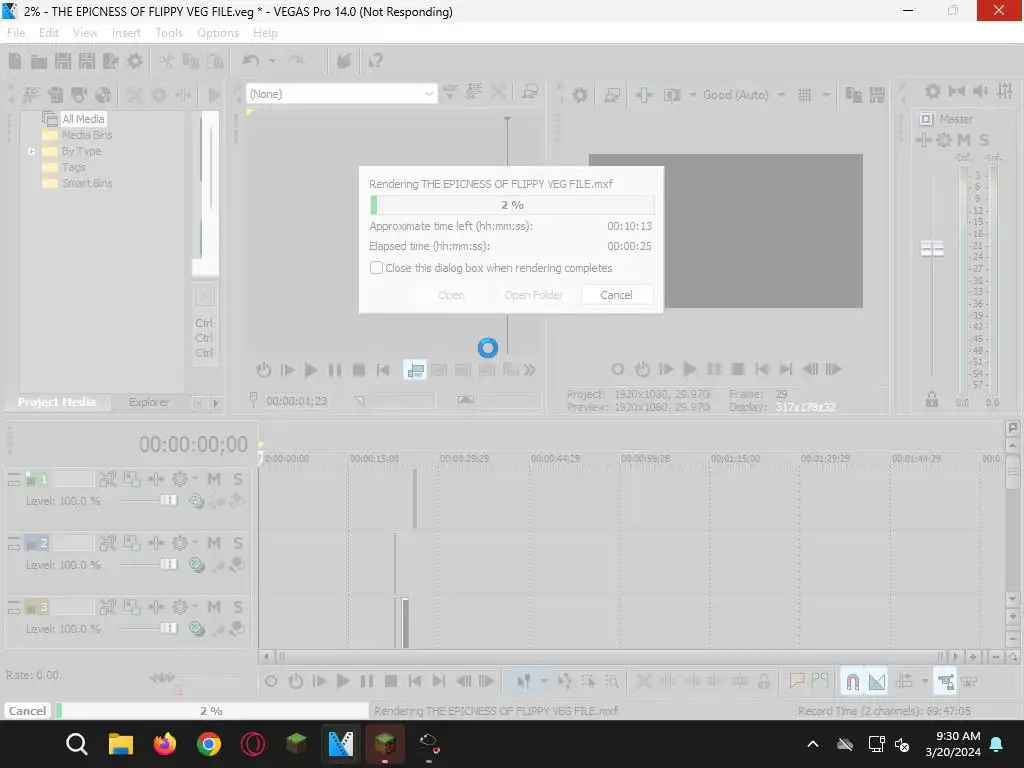
Task: Click the Undo arrow icon
Action: click(250, 61)
